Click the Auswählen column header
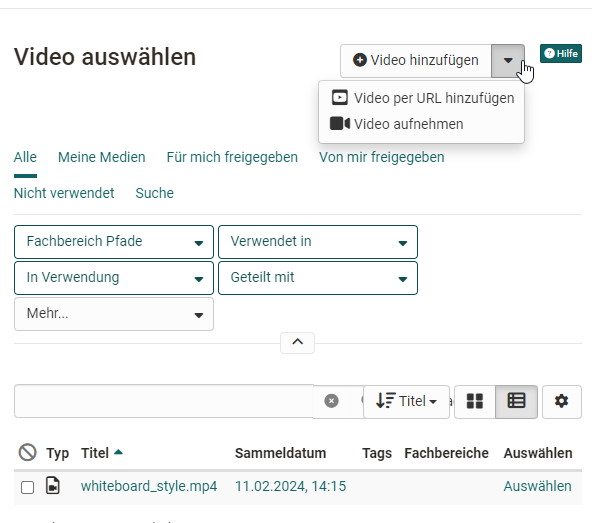592x523 pixels. (538, 453)
